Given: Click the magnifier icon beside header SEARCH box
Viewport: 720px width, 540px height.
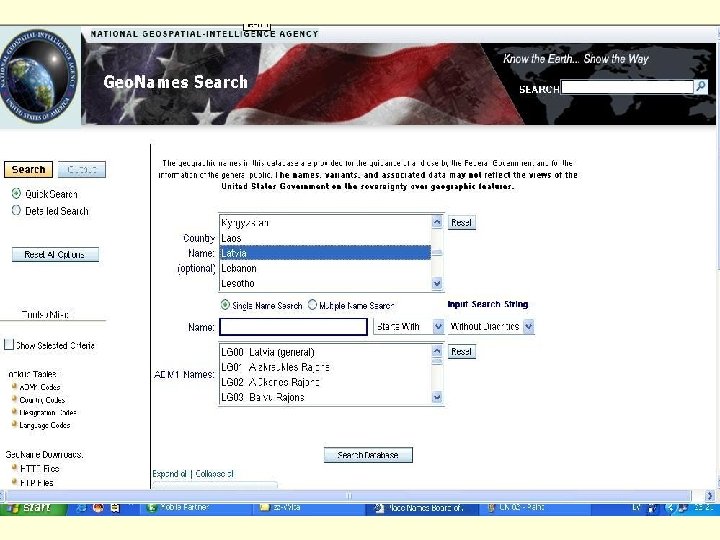Looking at the screenshot, I should tap(701, 86).
